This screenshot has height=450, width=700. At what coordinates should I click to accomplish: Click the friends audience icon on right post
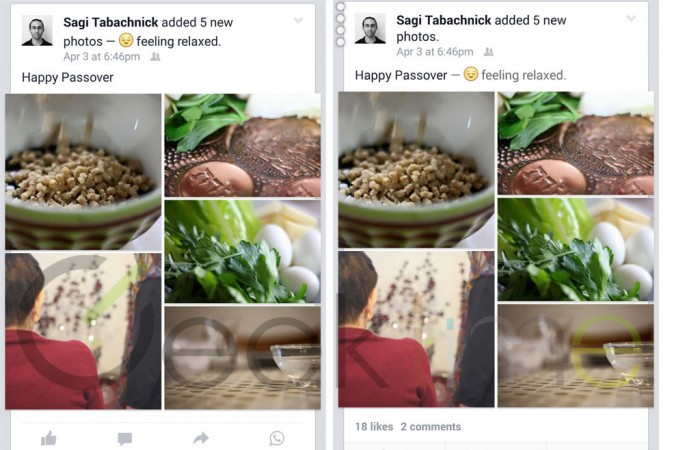[489, 52]
